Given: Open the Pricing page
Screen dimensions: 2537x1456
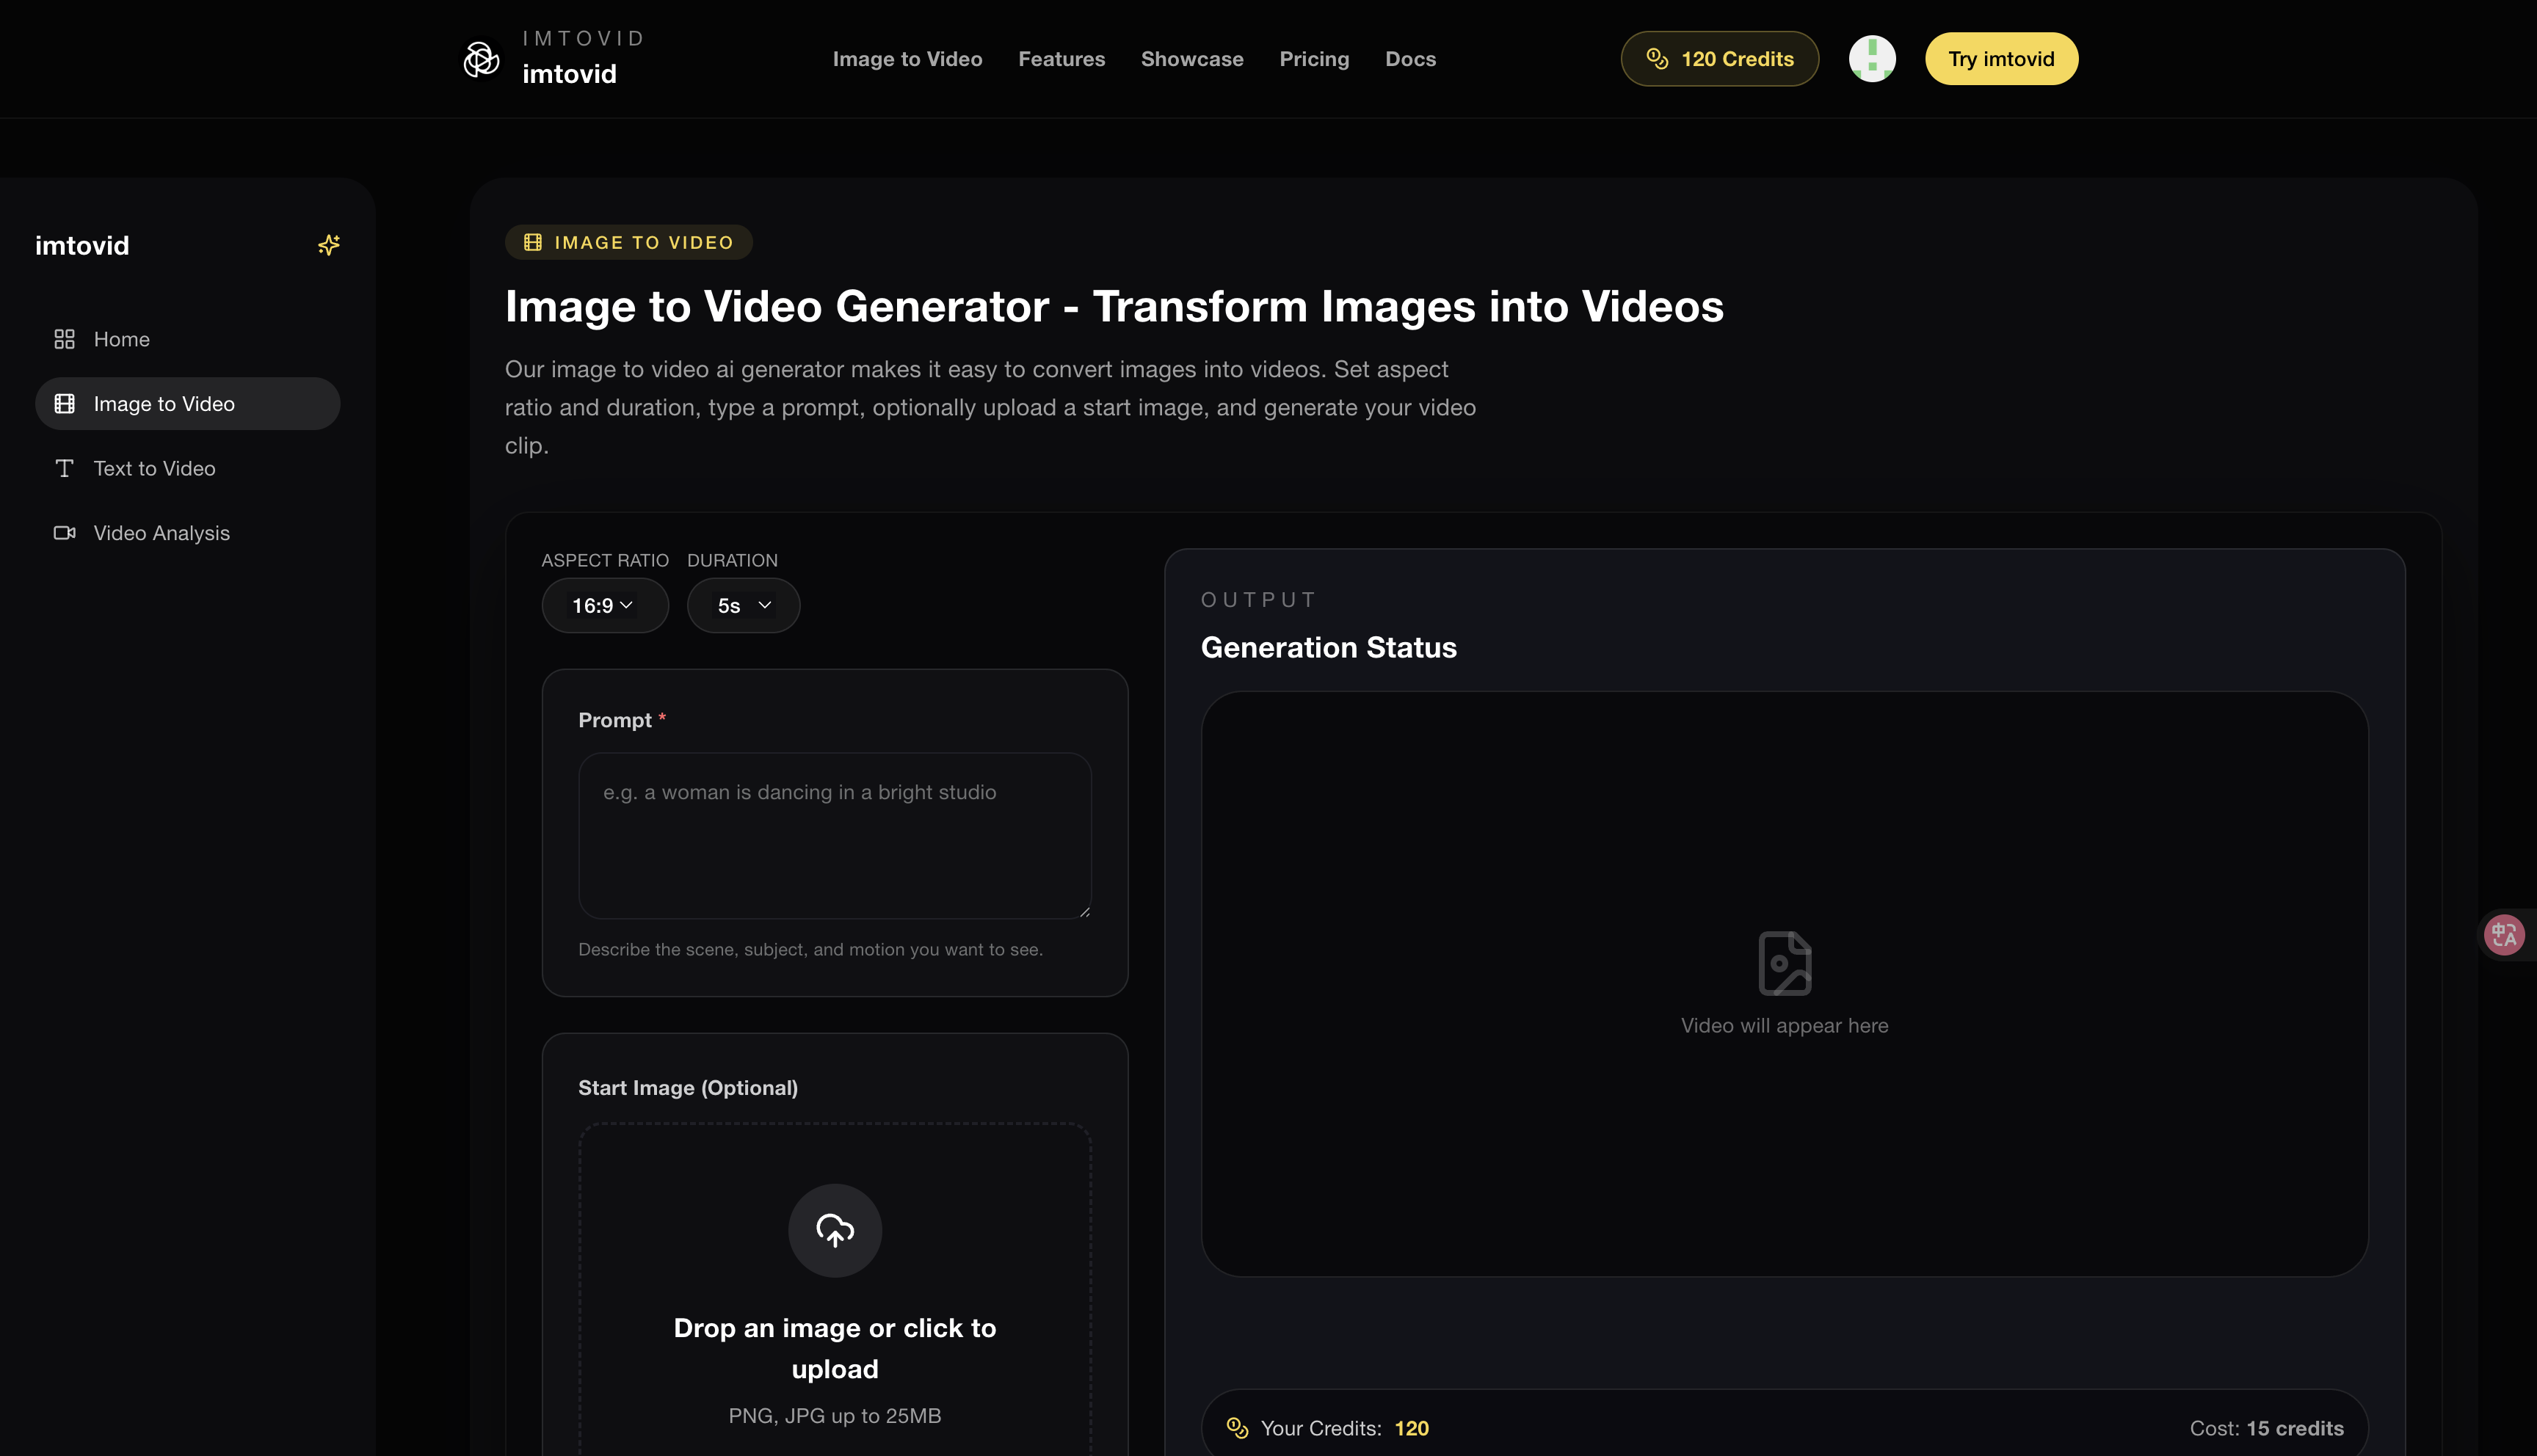Looking at the screenshot, I should [1314, 58].
